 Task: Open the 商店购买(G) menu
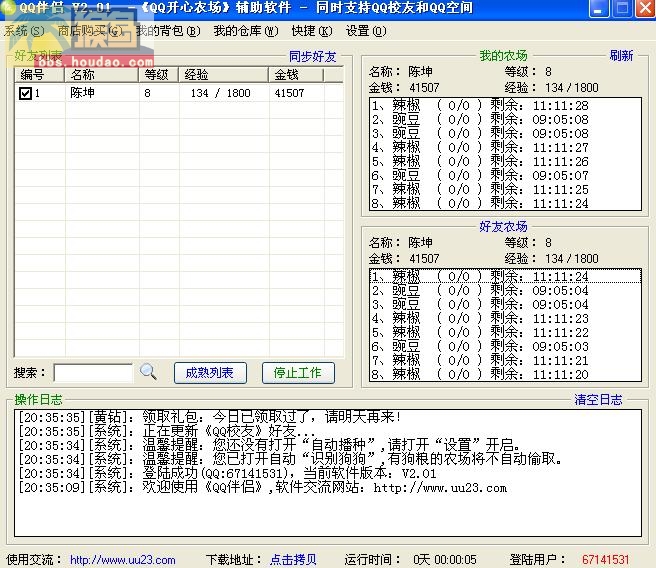pos(90,31)
